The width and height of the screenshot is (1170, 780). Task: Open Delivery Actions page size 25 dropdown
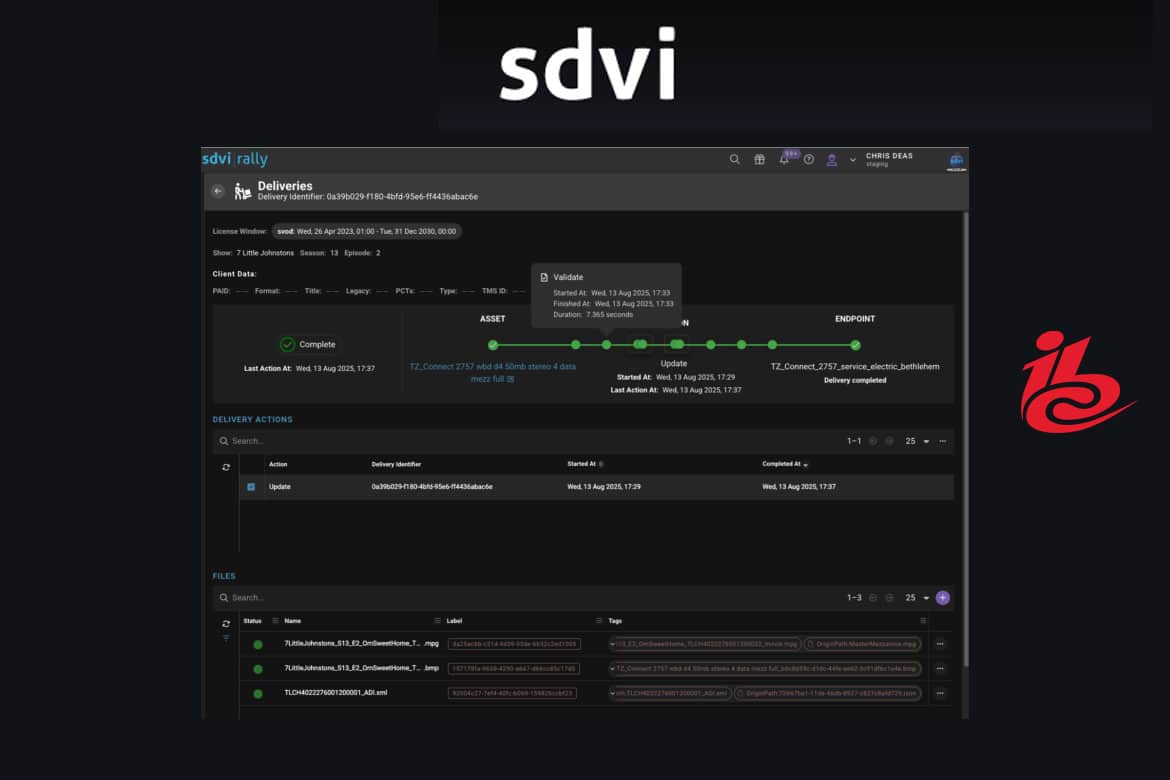(917, 441)
